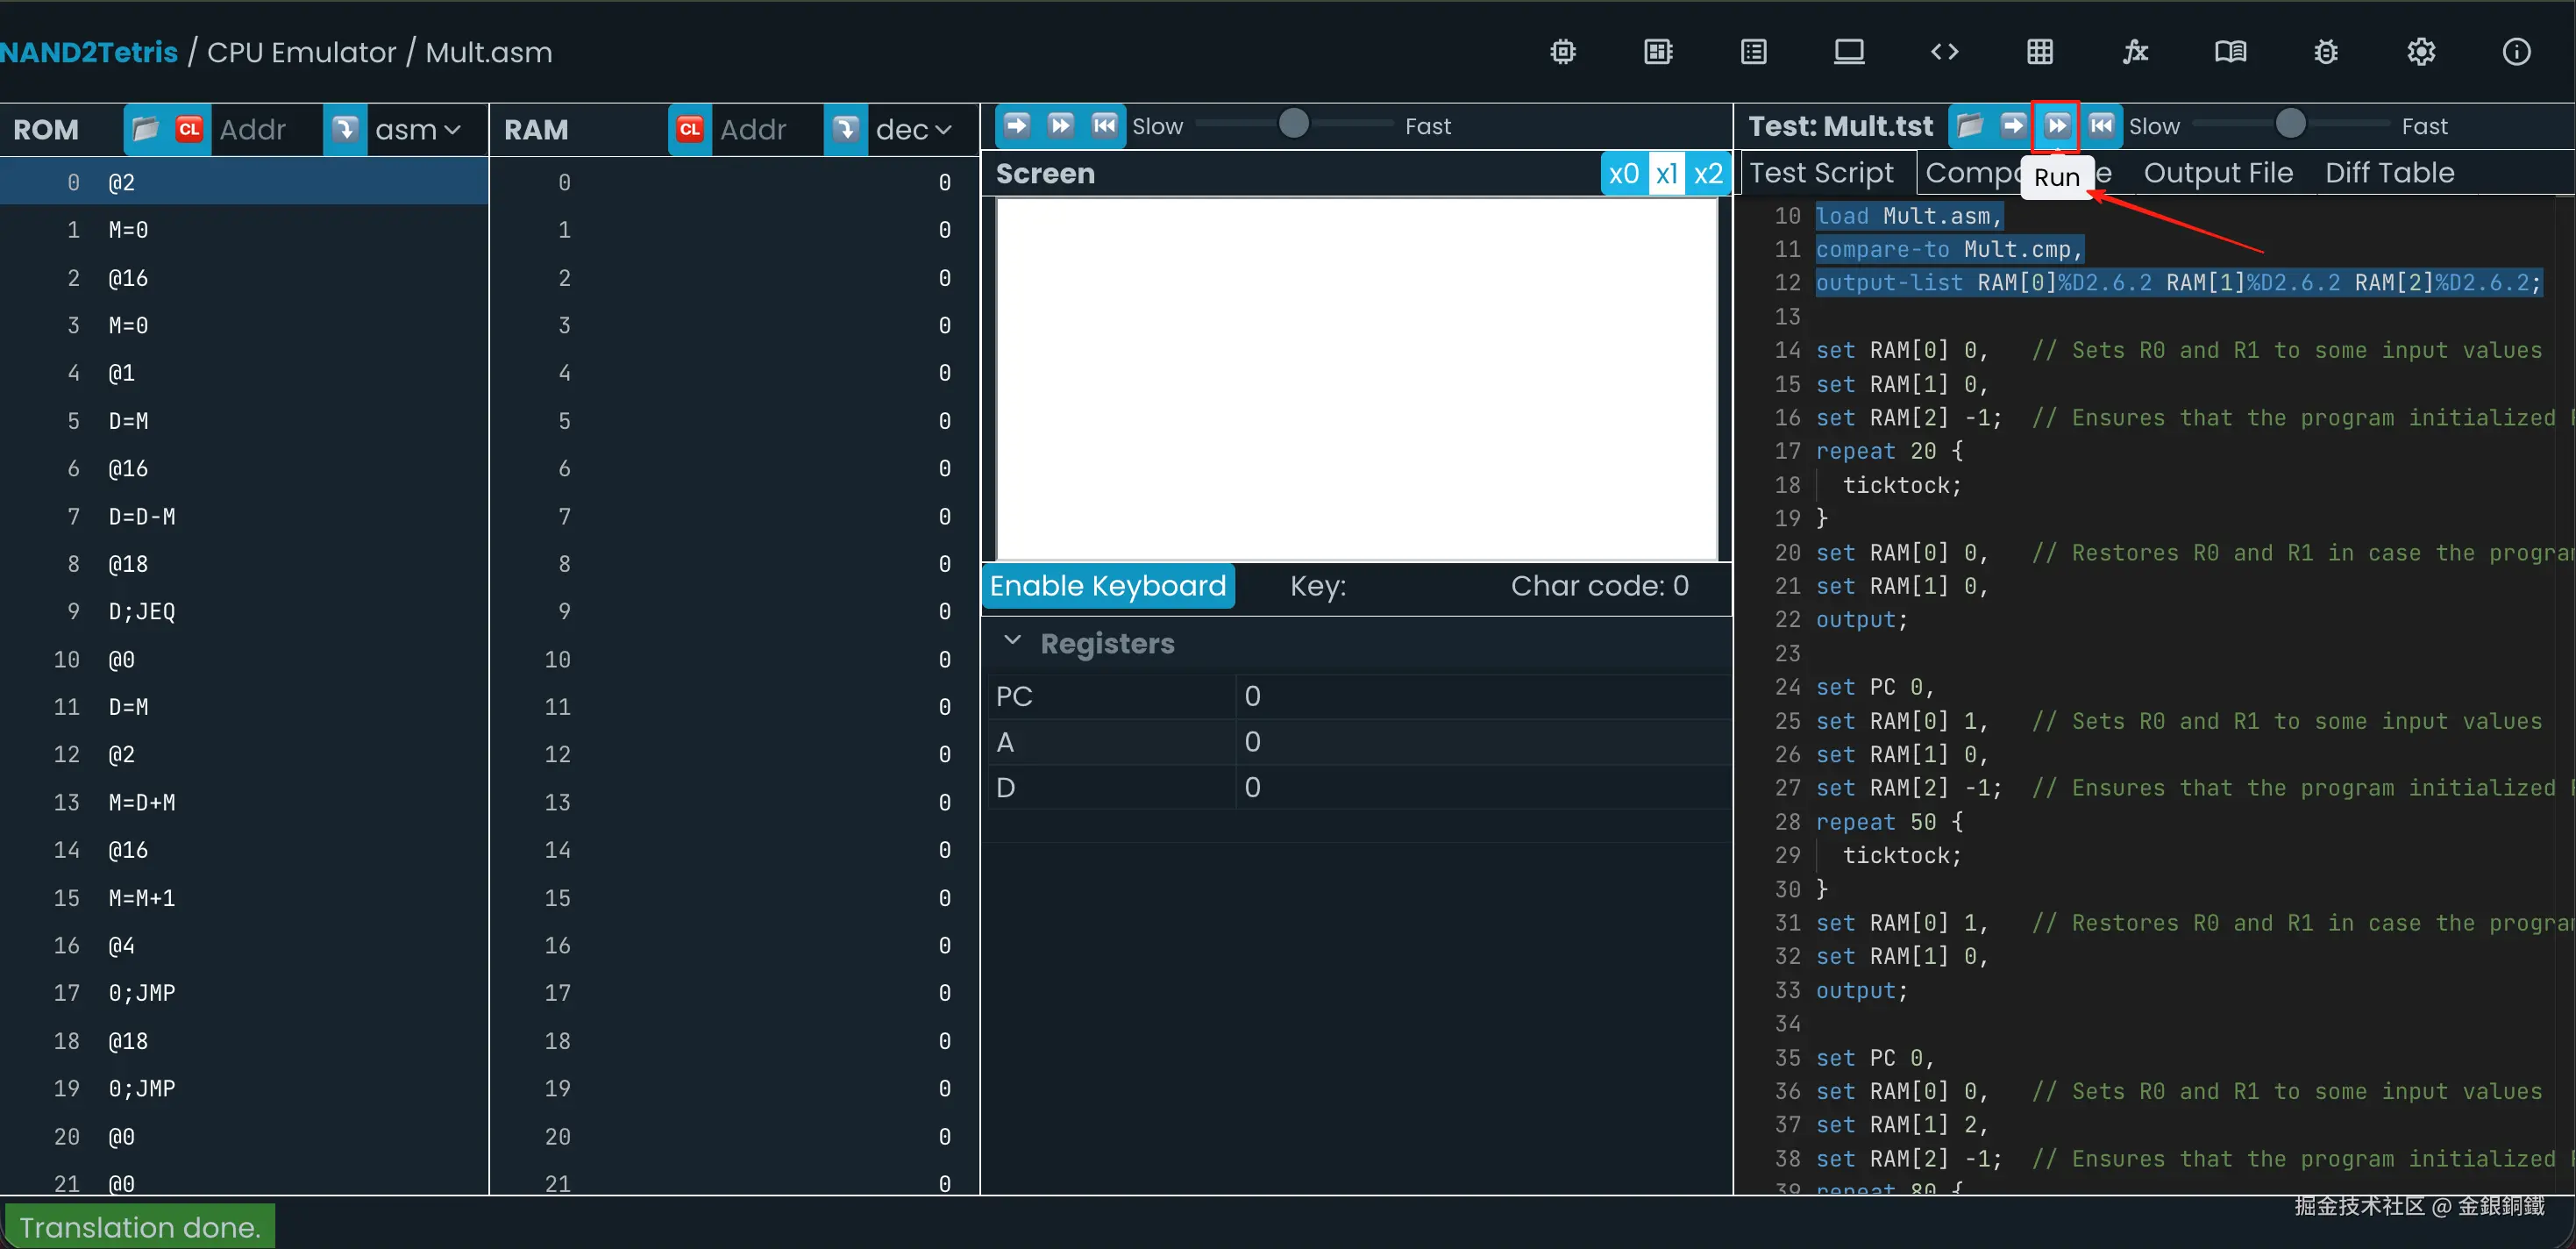The height and width of the screenshot is (1249, 2576).
Task: Open the ROM load file folder icon
Action: [145, 129]
